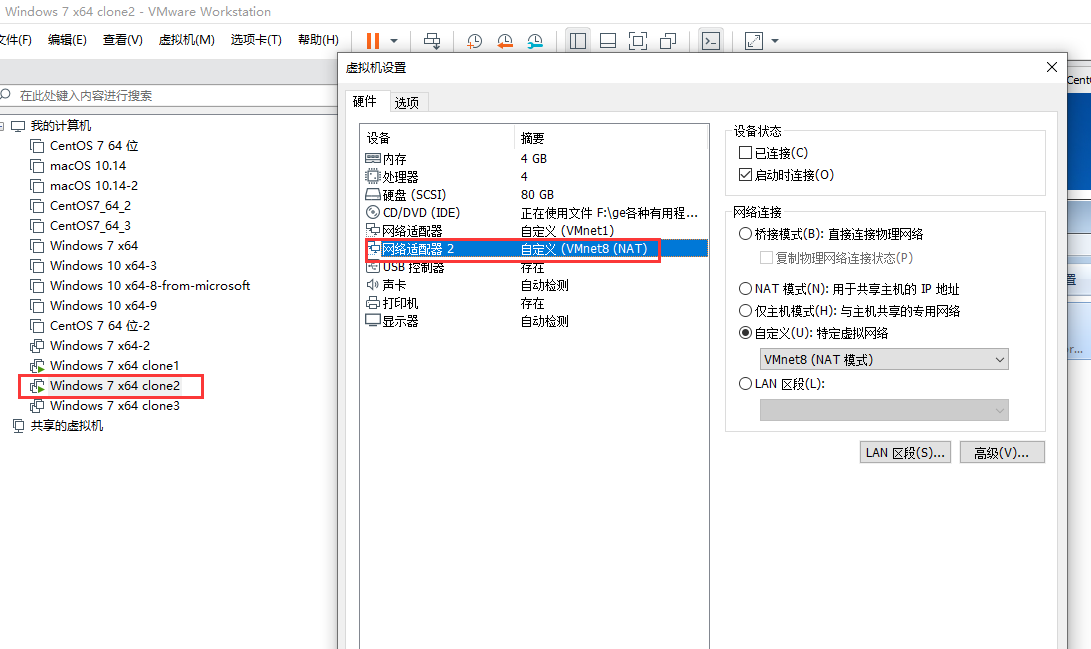The height and width of the screenshot is (649, 1091).
Task: Toggle the thumbnail bar view icon
Action: [607, 41]
